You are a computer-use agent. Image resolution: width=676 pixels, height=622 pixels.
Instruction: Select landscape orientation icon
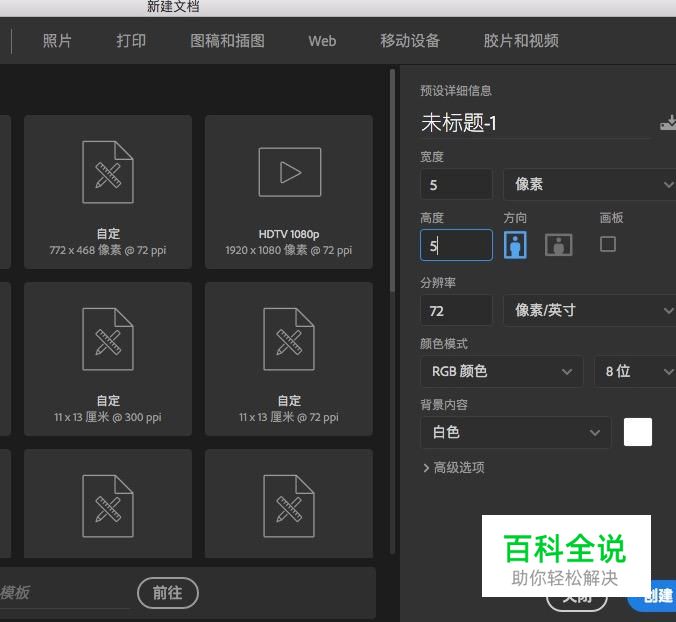pyautogui.click(x=559, y=245)
